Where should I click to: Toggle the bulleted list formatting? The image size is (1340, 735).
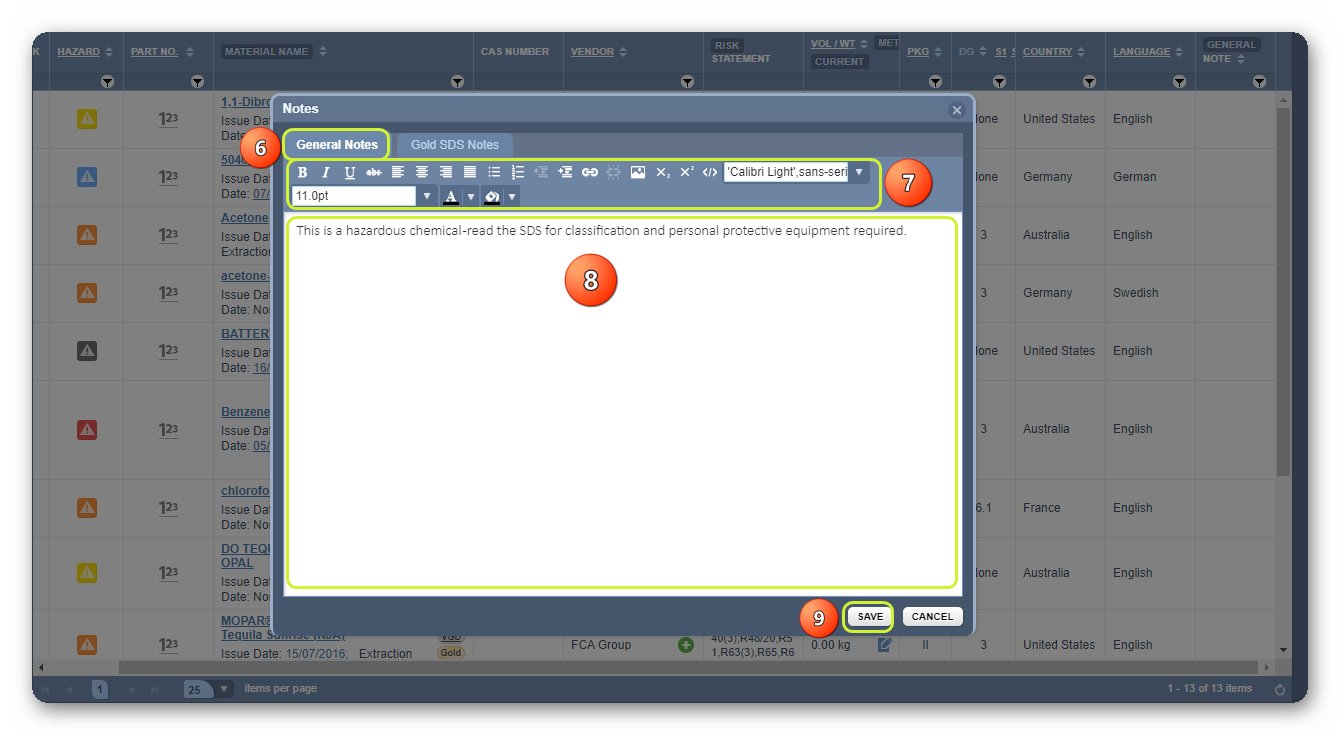click(x=493, y=171)
